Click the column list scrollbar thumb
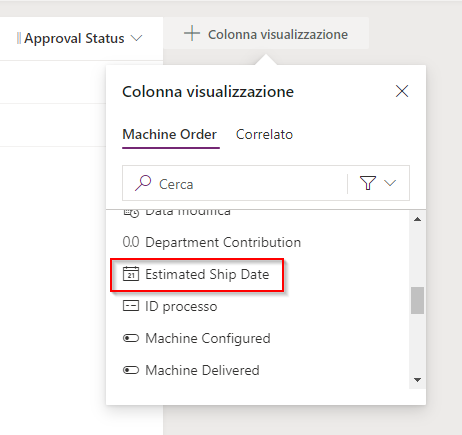Image resolution: width=462 pixels, height=435 pixels. tap(417, 300)
